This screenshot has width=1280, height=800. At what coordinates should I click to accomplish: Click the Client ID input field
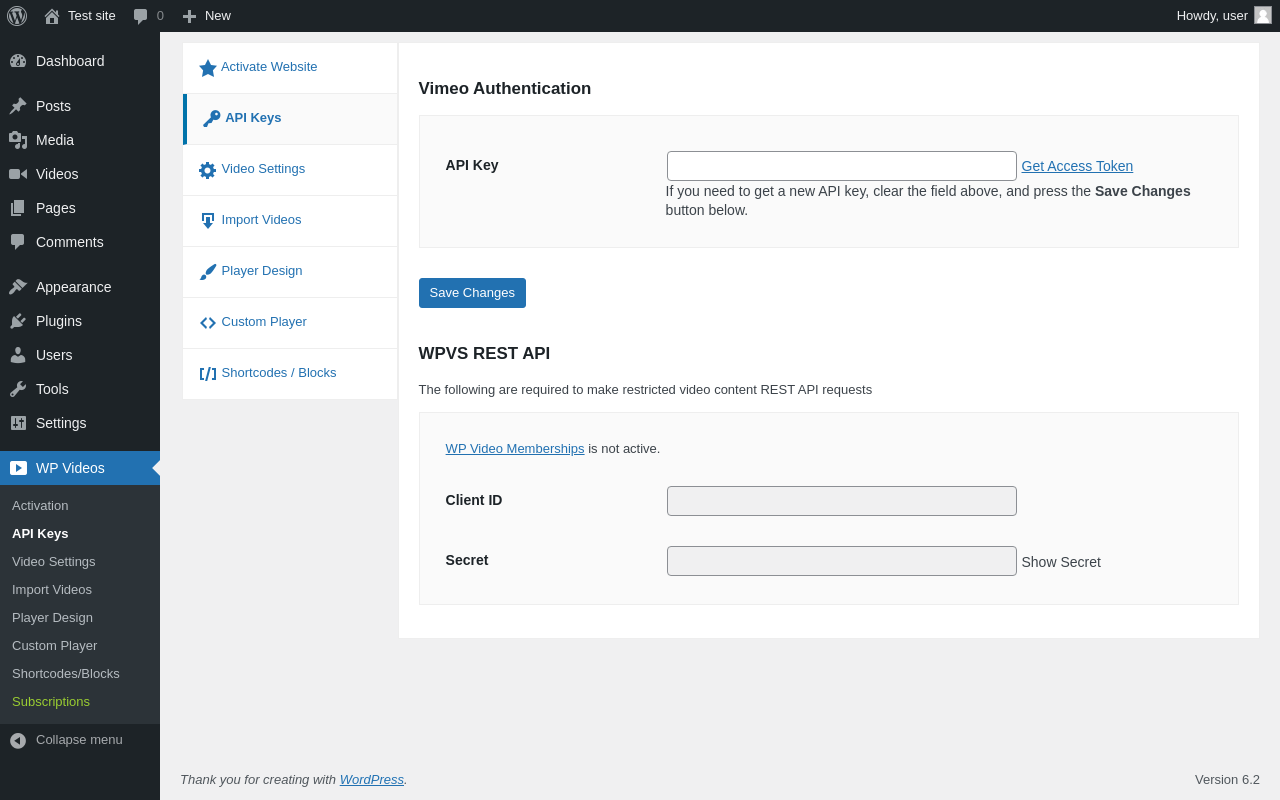click(842, 501)
